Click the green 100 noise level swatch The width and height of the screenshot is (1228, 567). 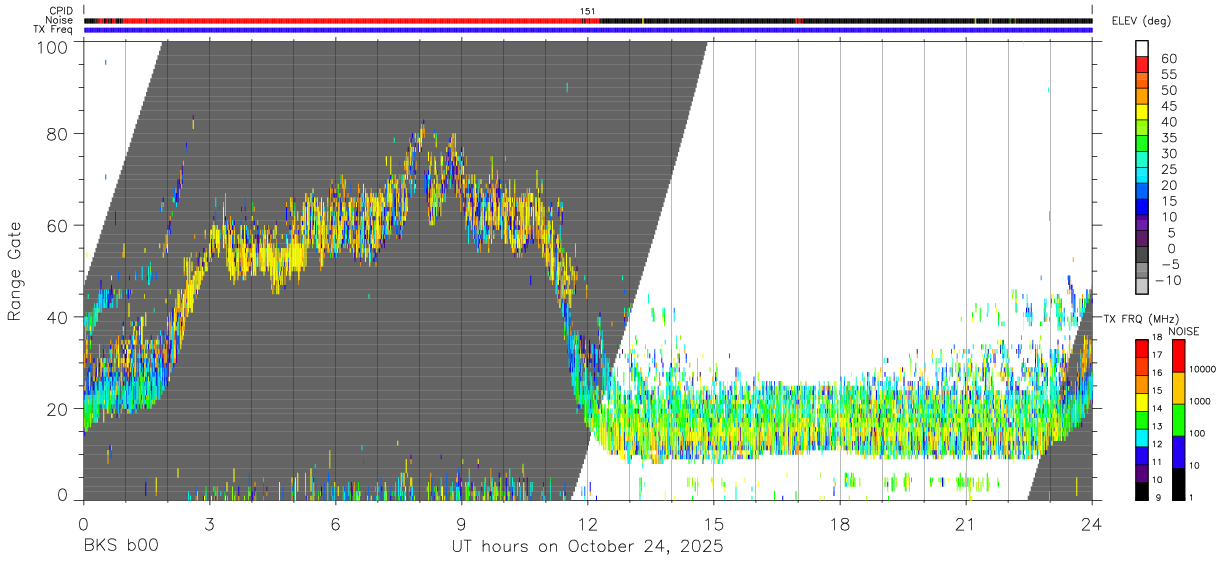pyautogui.click(x=1178, y=420)
